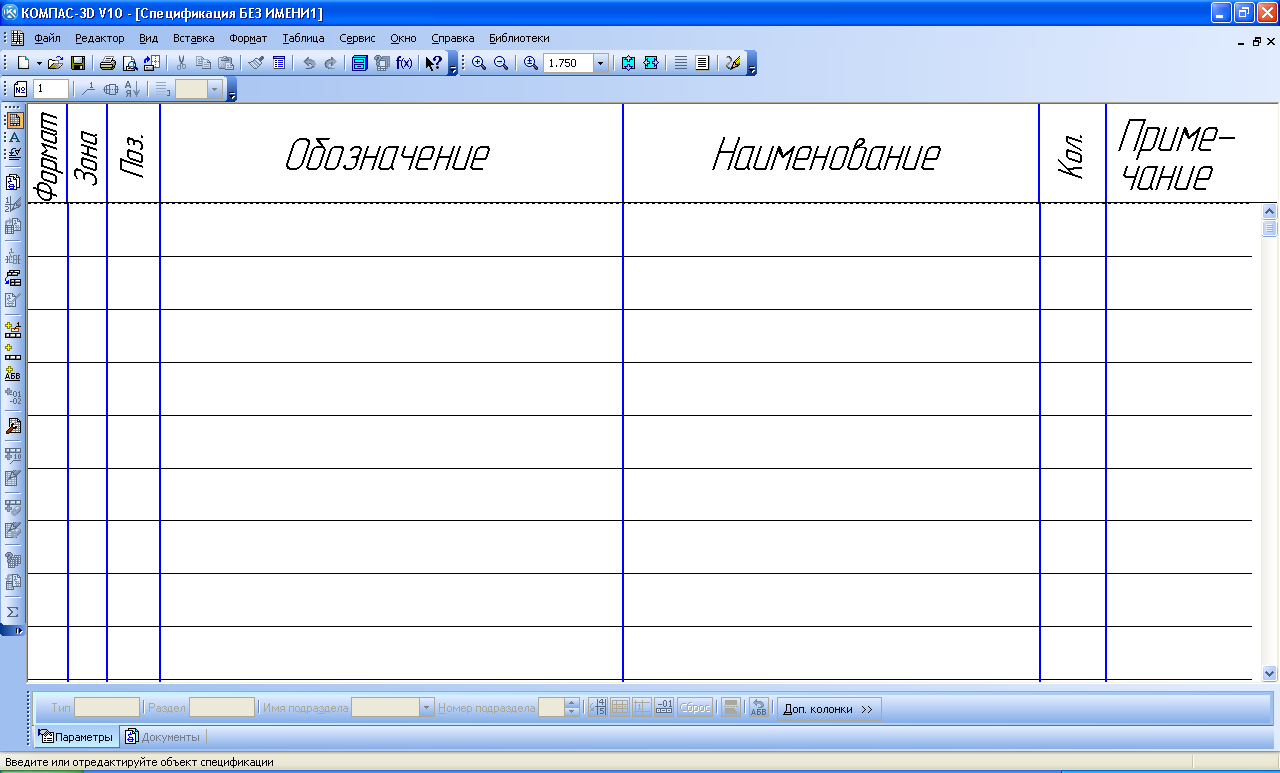Sort objects with A-Я sort icon
1280x773 pixels.
click(132, 90)
